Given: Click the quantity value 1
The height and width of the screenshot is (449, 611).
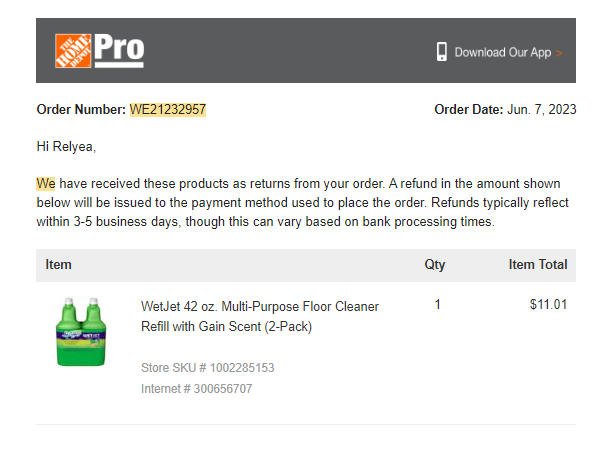Looking at the screenshot, I should [x=438, y=304].
